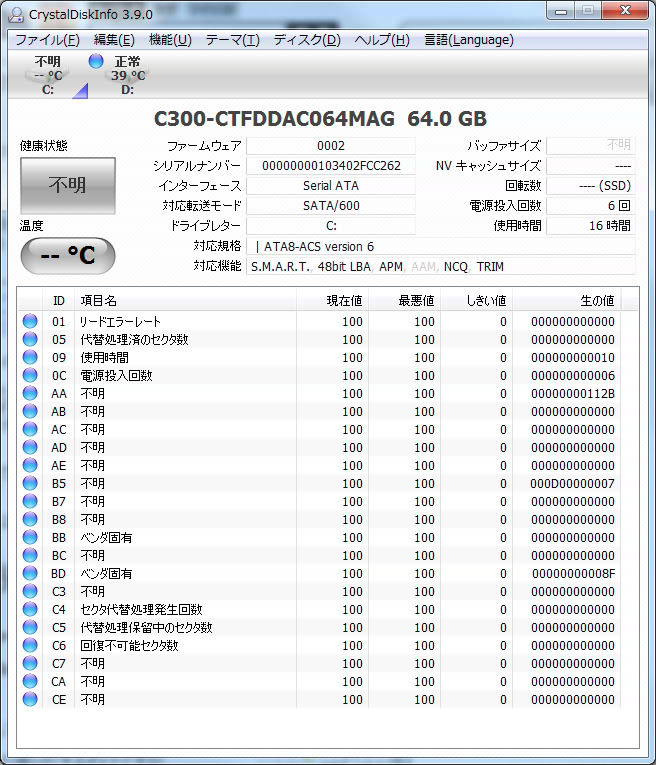The image size is (656, 765).
Task: Click the serial number field 00000000103402FCC262
Action: tap(331, 166)
